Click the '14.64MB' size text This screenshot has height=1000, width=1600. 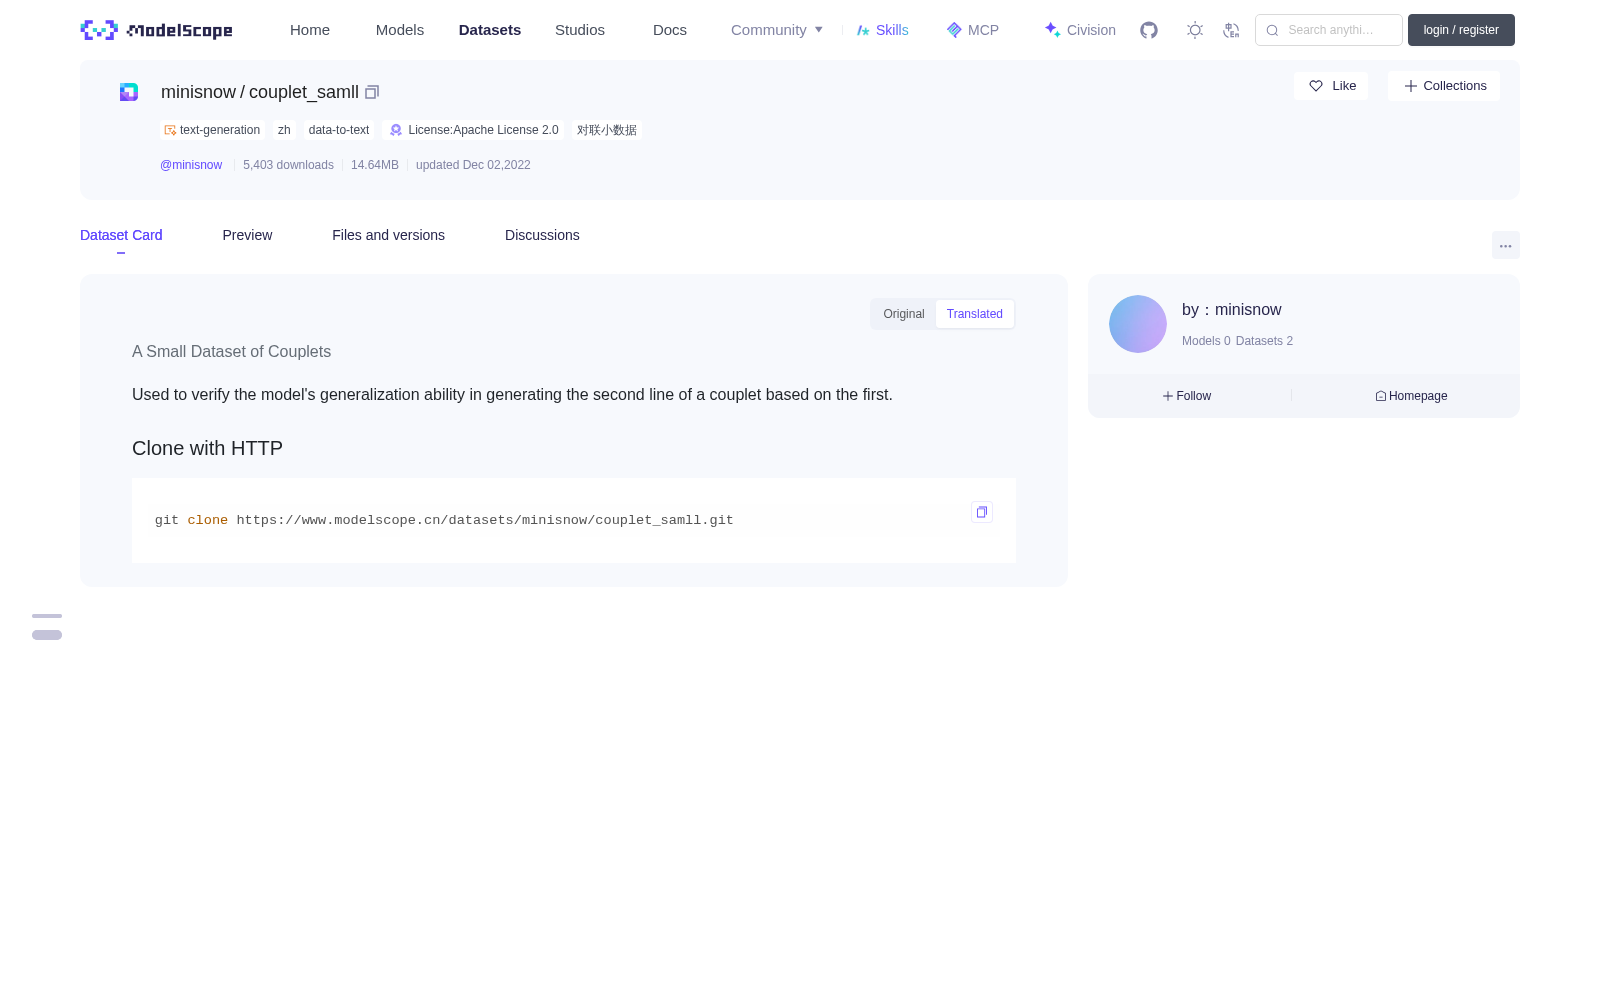click(375, 165)
